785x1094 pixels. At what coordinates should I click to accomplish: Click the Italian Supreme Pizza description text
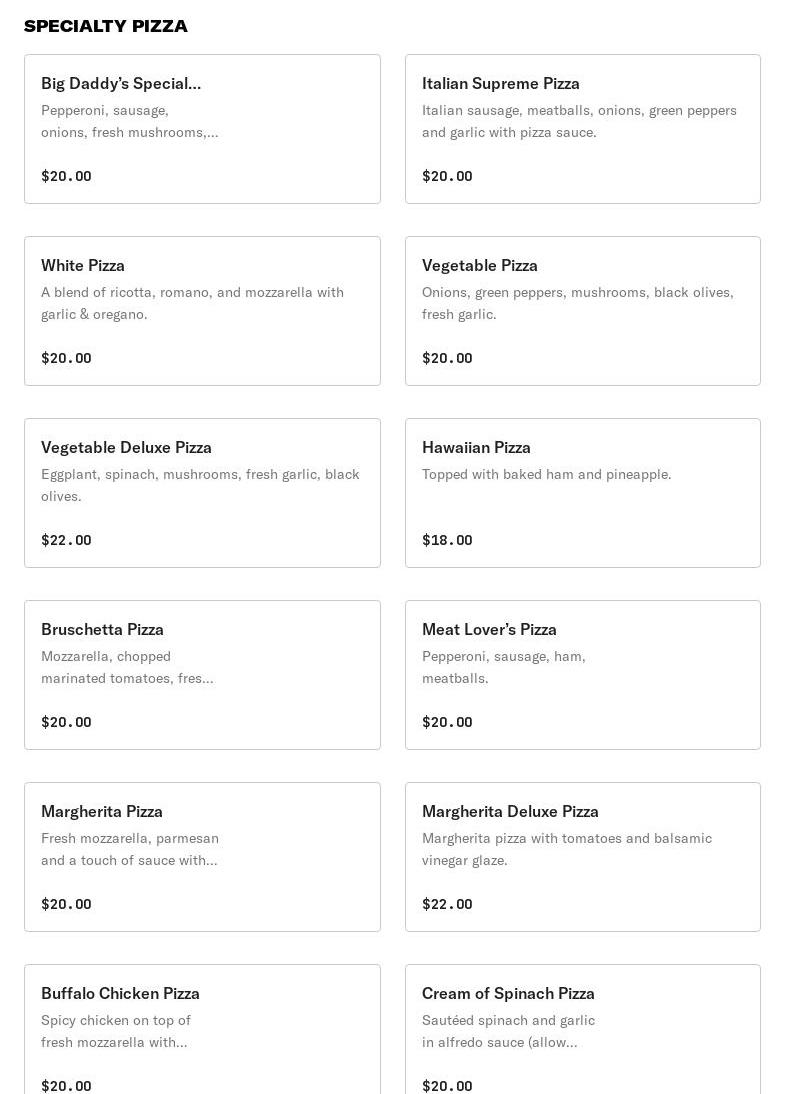579,121
